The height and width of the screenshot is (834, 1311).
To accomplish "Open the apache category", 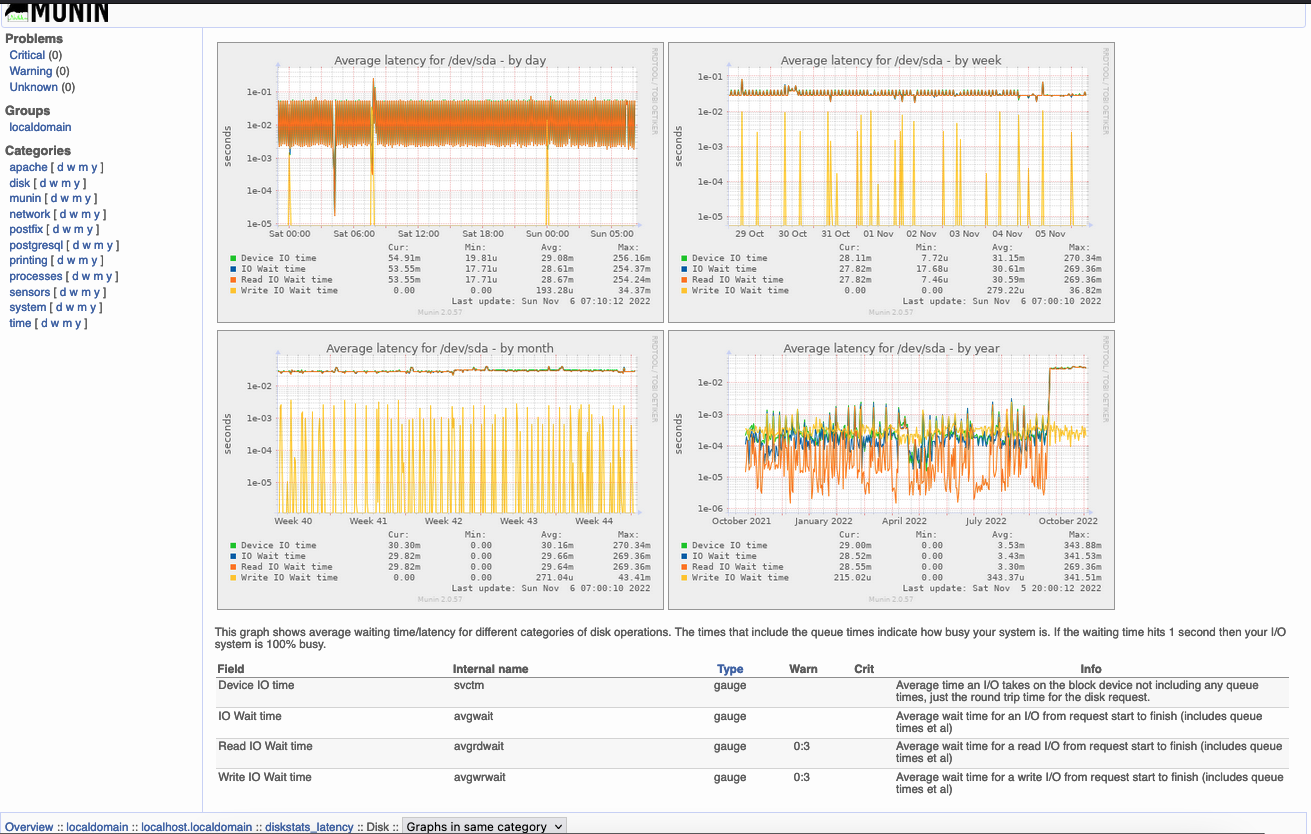I will coord(28,168).
